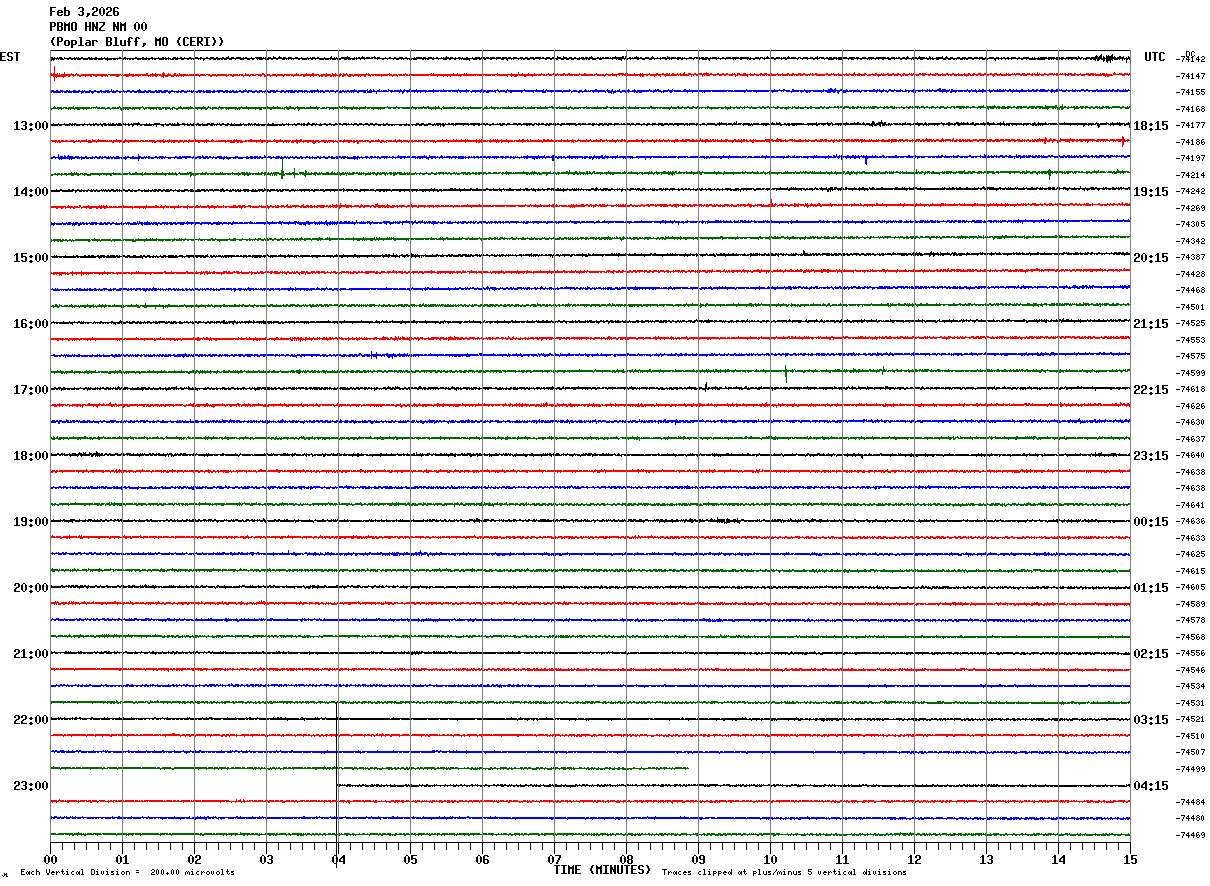Click the 14:00 EST time label
Screen dimensions: 1210x886
tap(30, 192)
